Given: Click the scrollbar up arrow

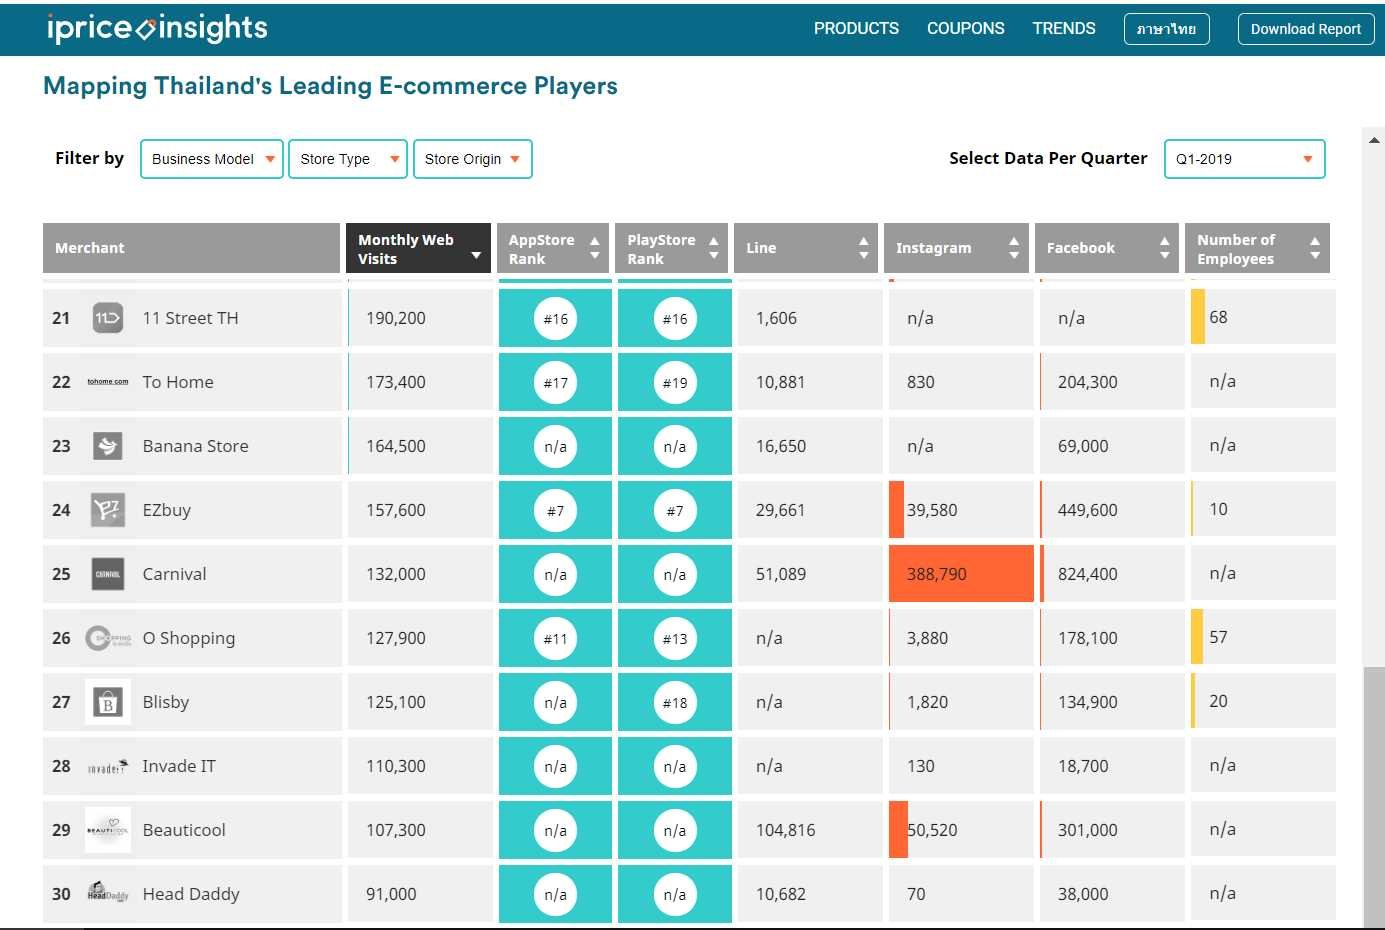Looking at the screenshot, I should pyautogui.click(x=1374, y=140).
